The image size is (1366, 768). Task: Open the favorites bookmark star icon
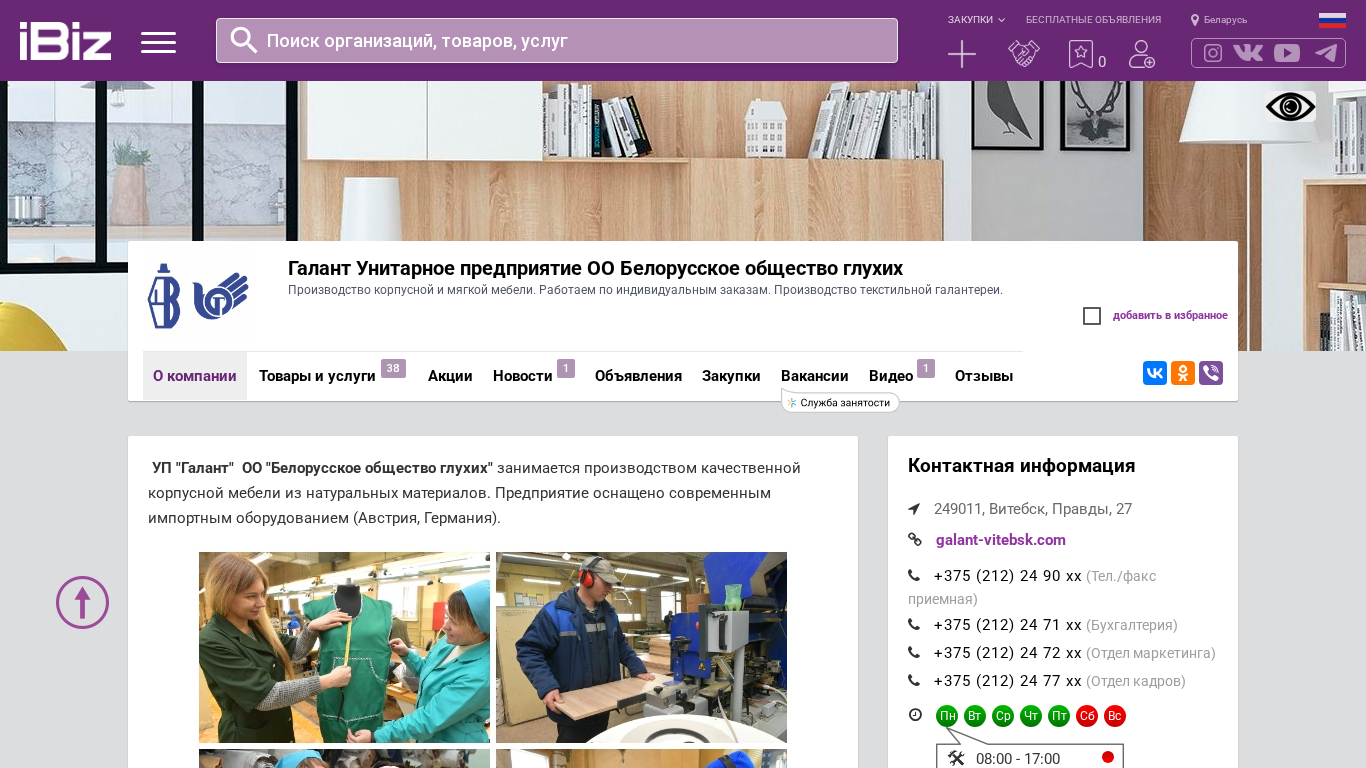1081,54
